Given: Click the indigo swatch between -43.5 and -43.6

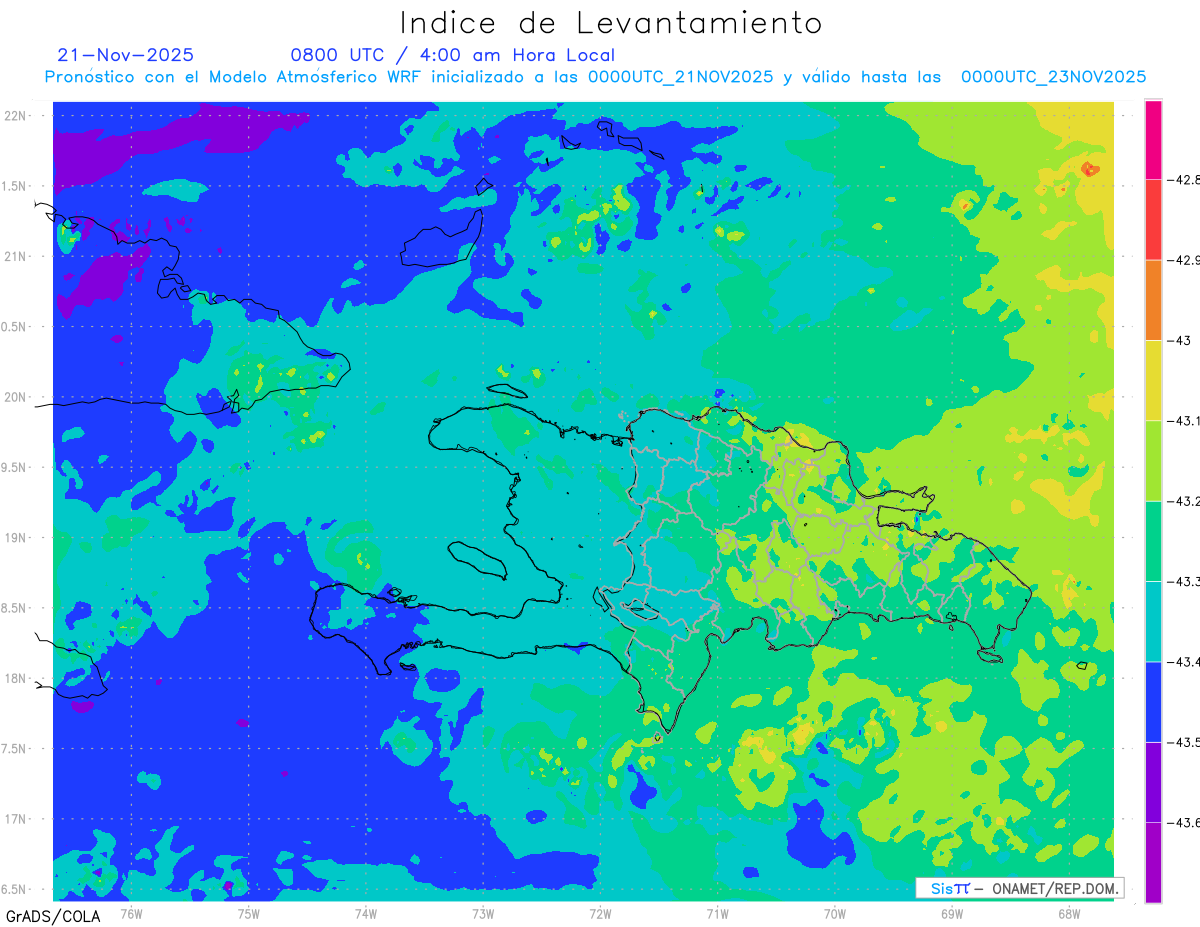Looking at the screenshot, I should [1153, 782].
